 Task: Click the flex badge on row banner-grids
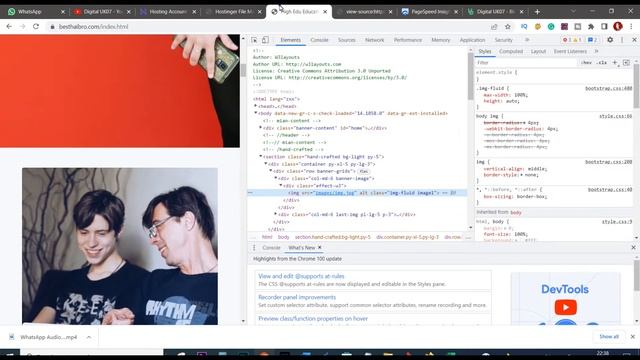[x=363, y=171]
